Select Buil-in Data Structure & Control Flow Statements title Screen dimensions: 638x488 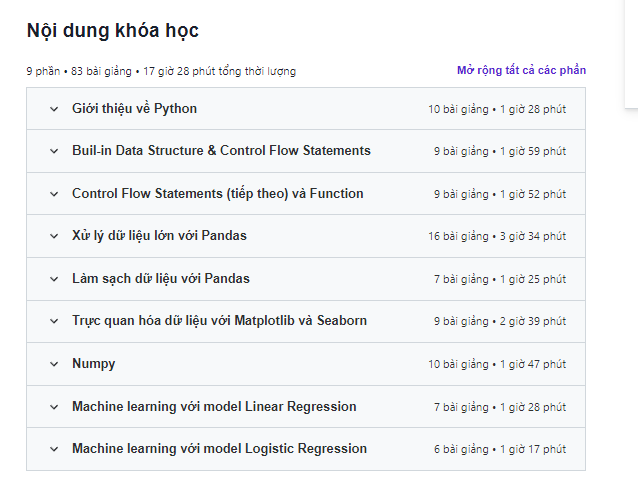point(221,151)
